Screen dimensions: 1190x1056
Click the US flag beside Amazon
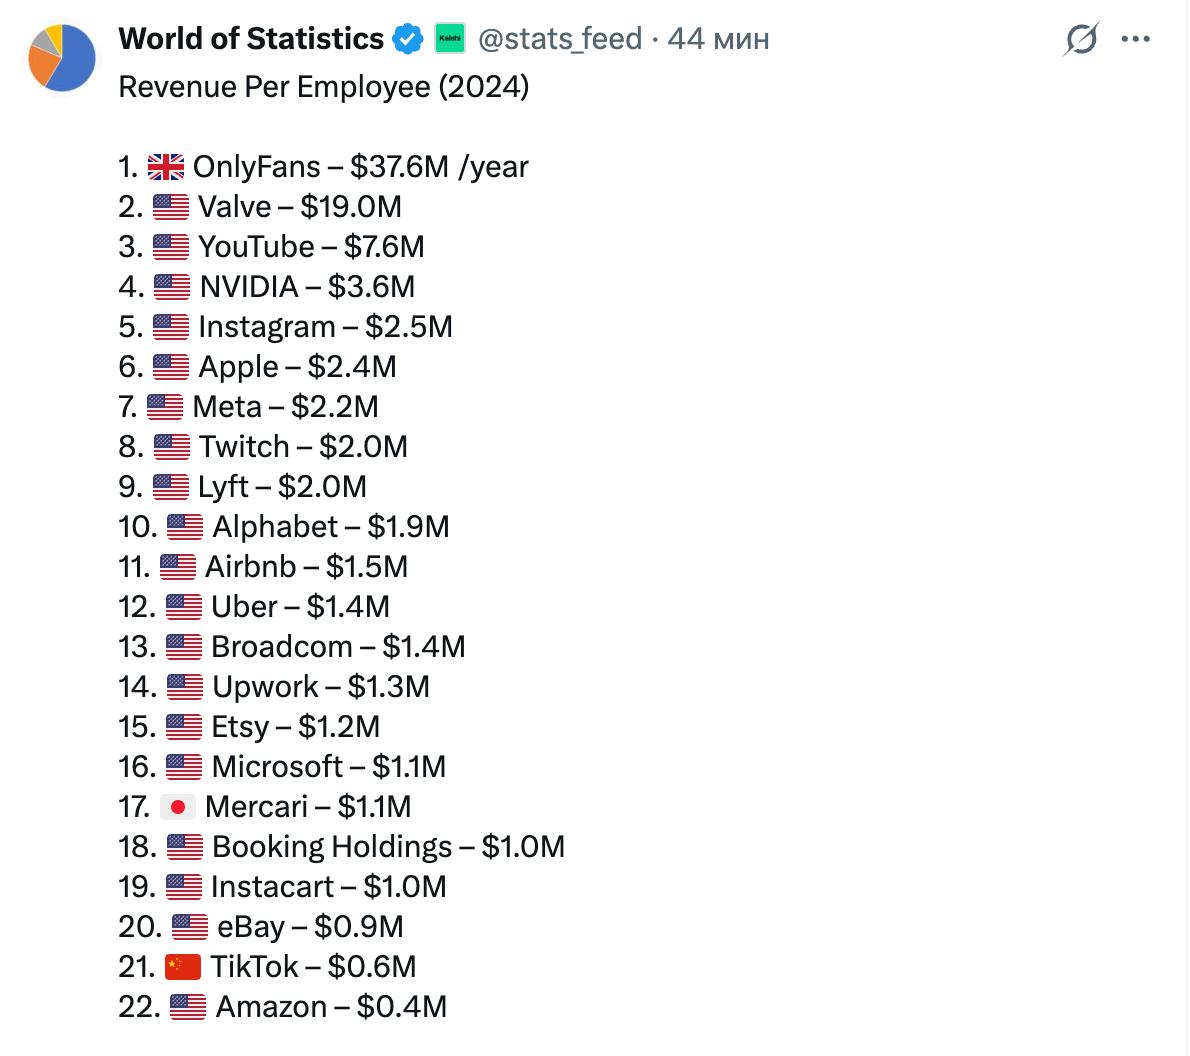(x=188, y=1007)
